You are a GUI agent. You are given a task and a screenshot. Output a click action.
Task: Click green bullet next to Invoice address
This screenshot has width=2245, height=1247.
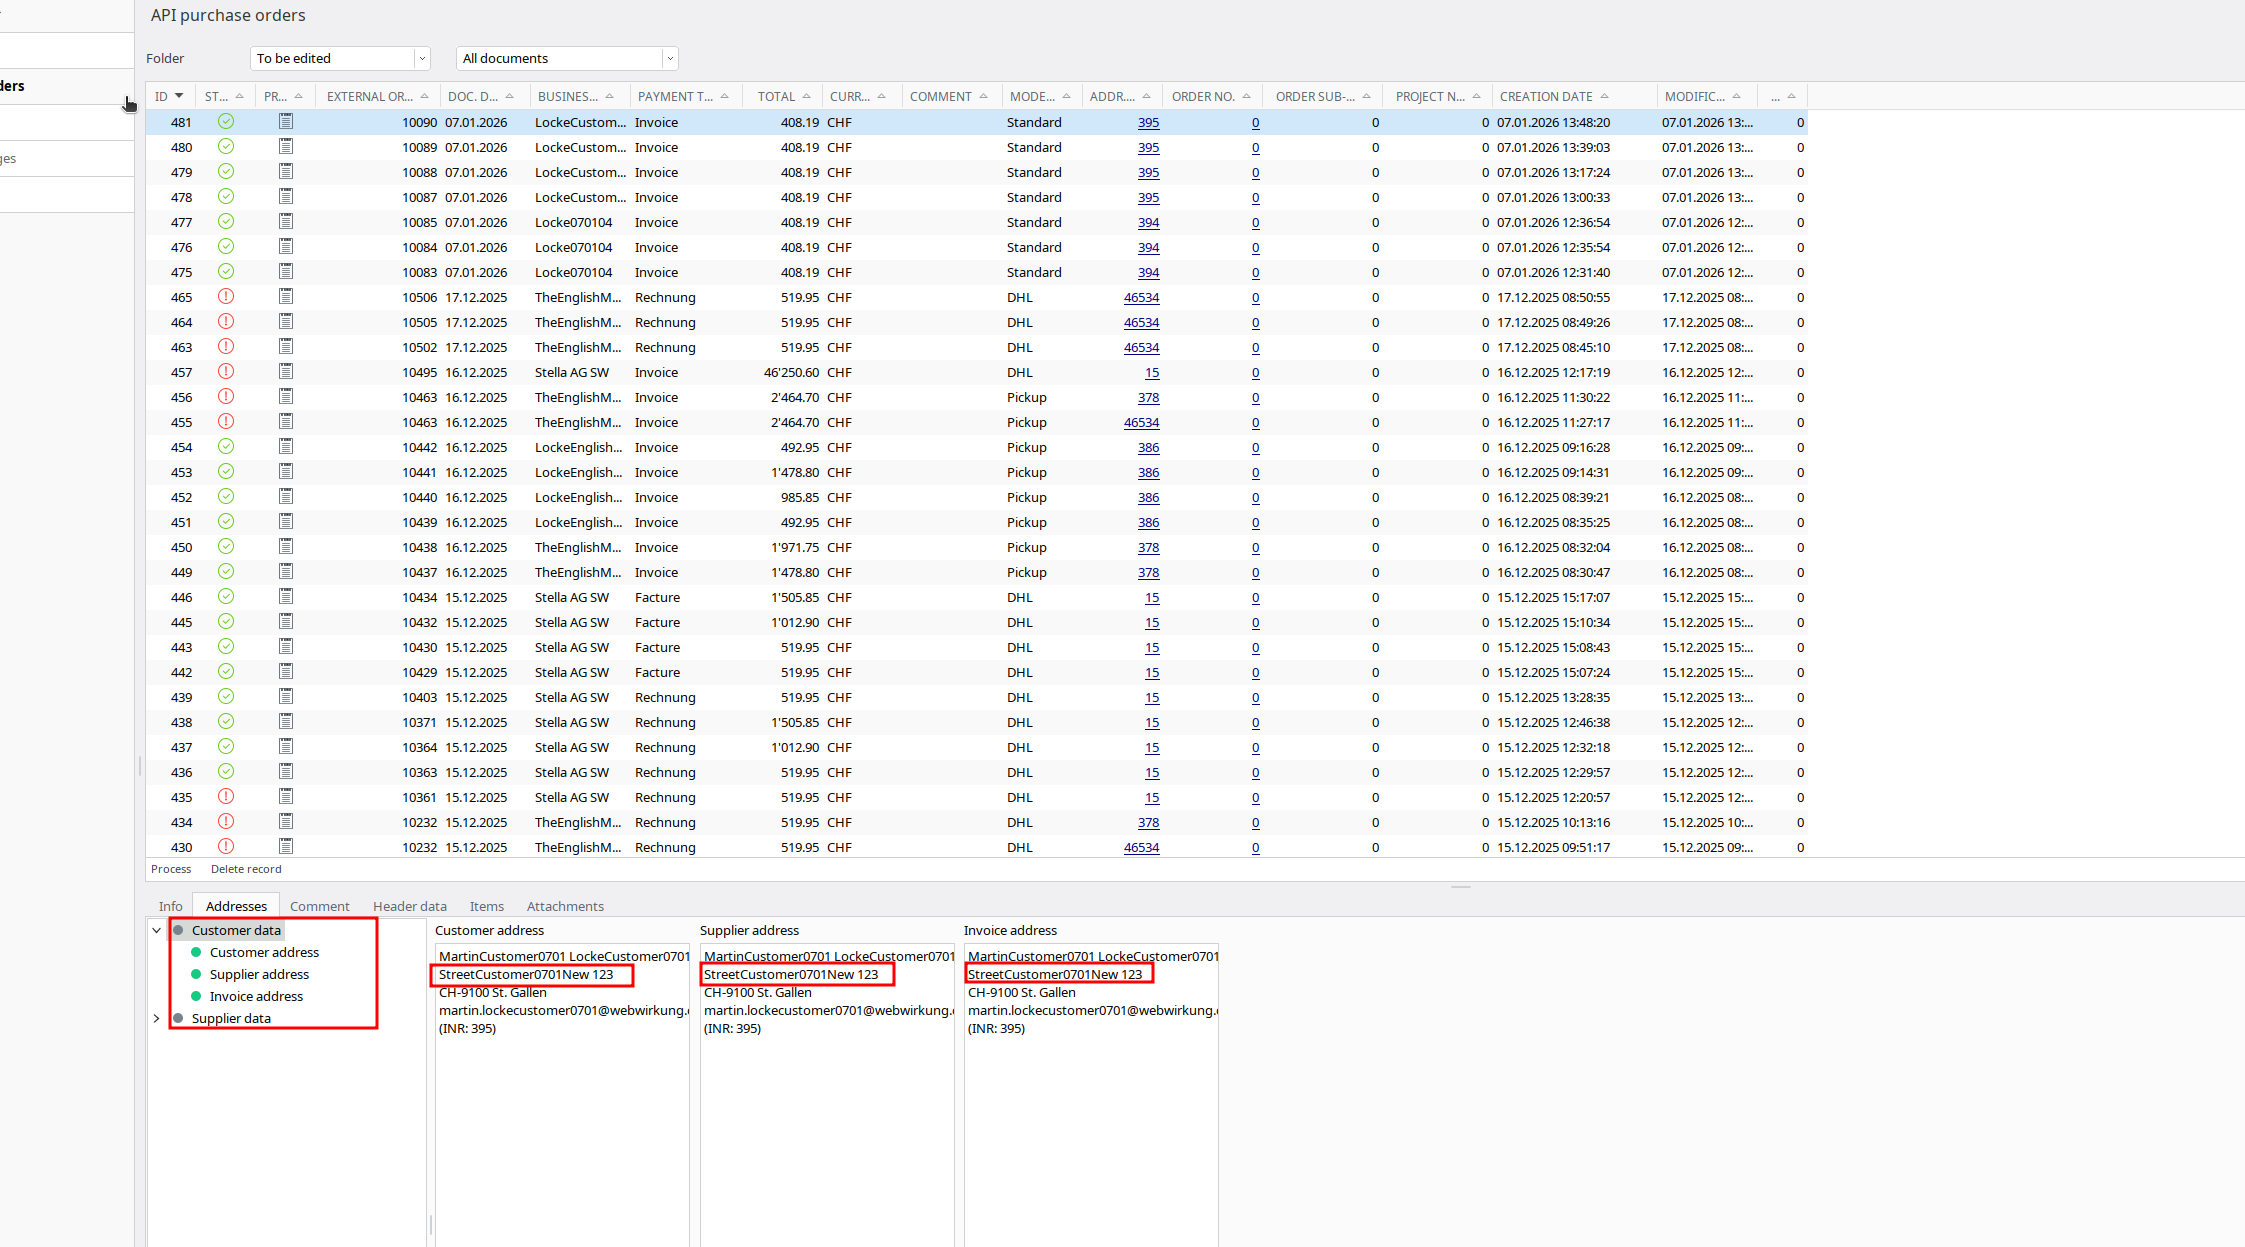pyautogui.click(x=196, y=996)
